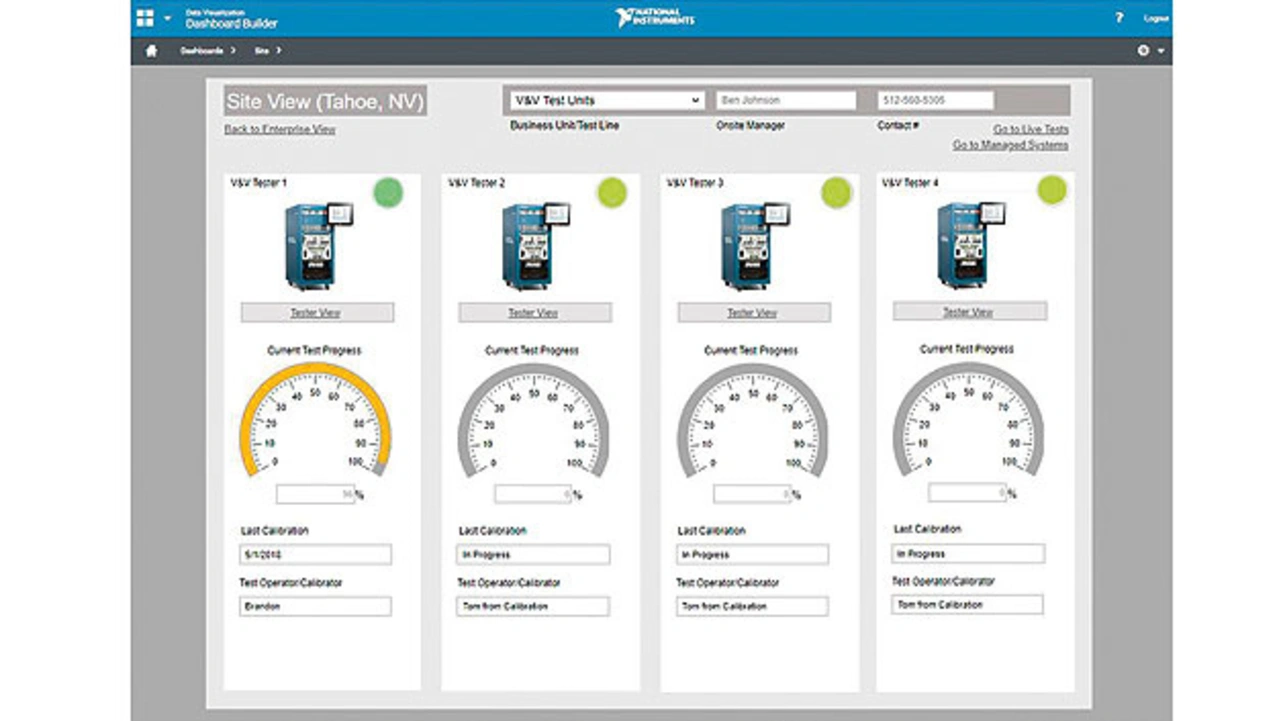The width and height of the screenshot is (1280, 721).
Task: Click Tester 2 Last Calibration In Progress field
Action: (533, 554)
